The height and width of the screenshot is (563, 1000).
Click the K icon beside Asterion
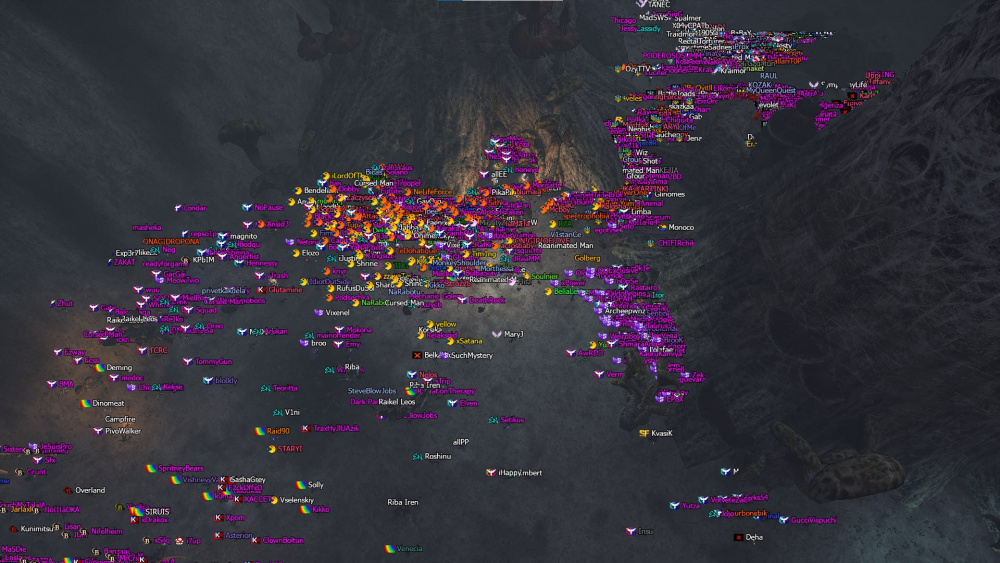click(218, 536)
